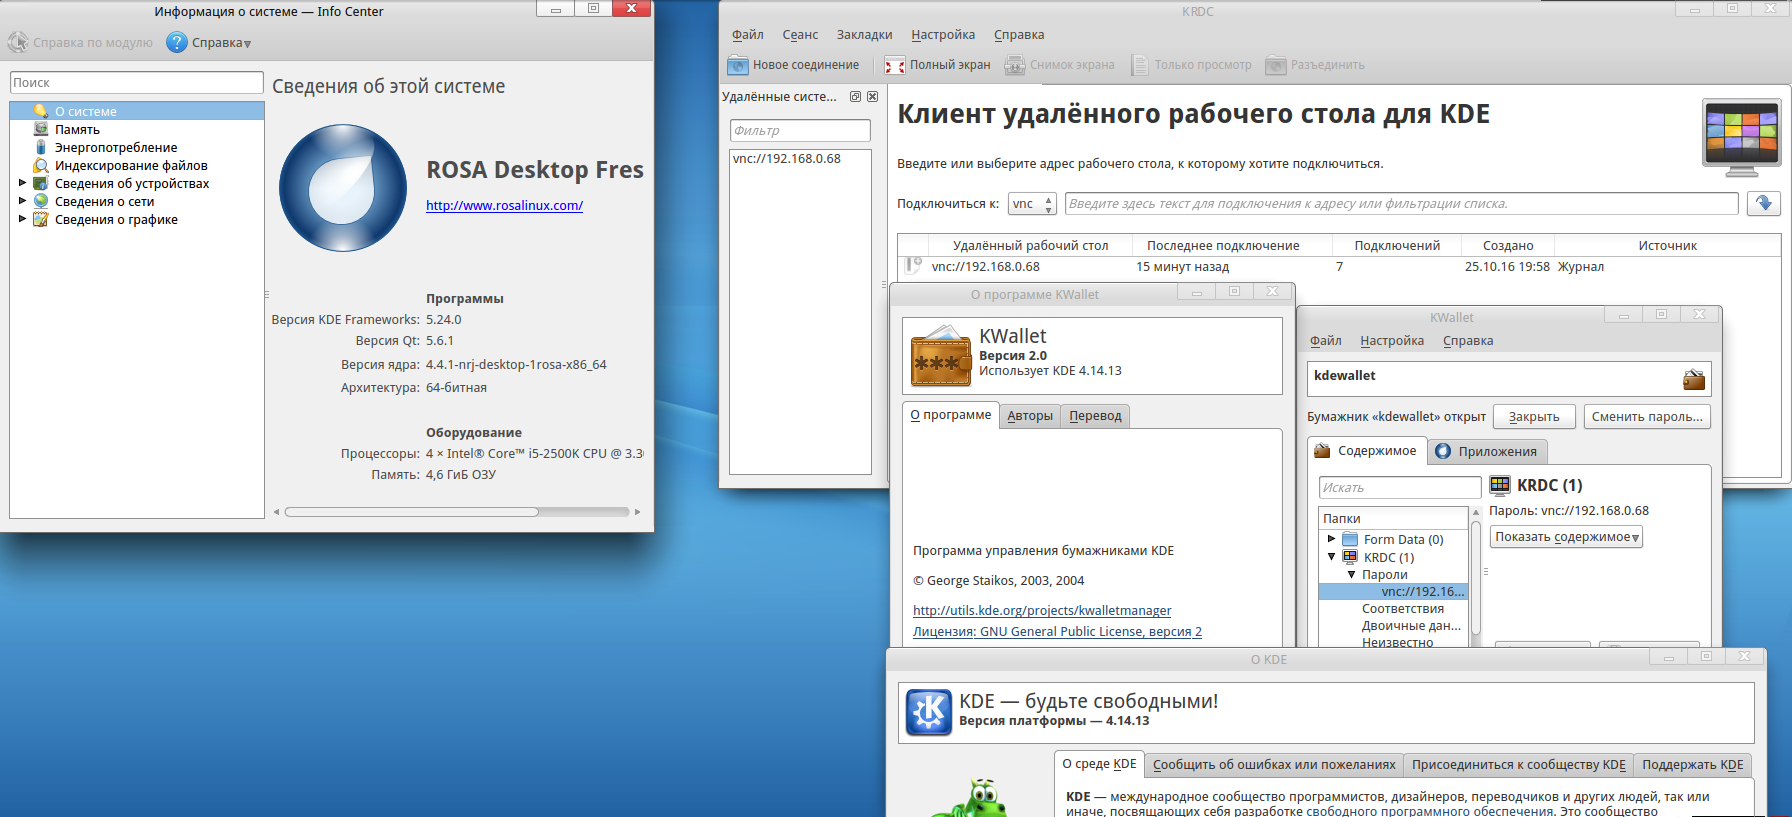1792x817 pixels.
Task: Open the Справка menu in KWallet
Action: click(x=1468, y=341)
